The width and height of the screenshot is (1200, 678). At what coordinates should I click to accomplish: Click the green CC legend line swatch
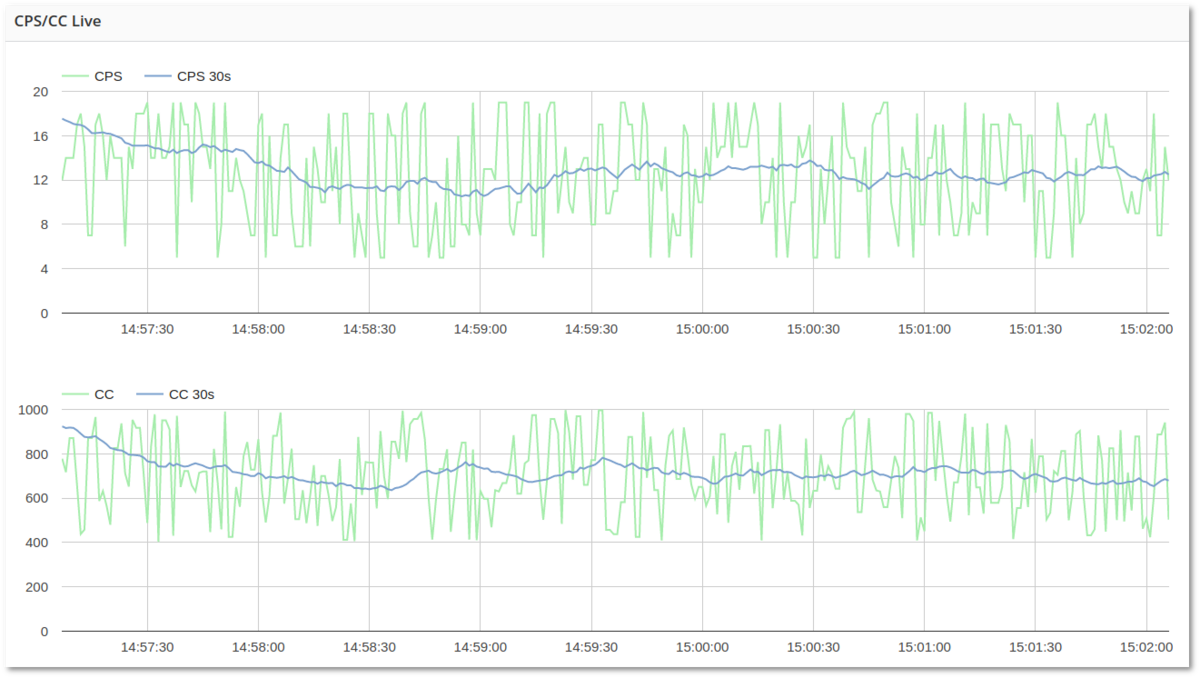76,394
